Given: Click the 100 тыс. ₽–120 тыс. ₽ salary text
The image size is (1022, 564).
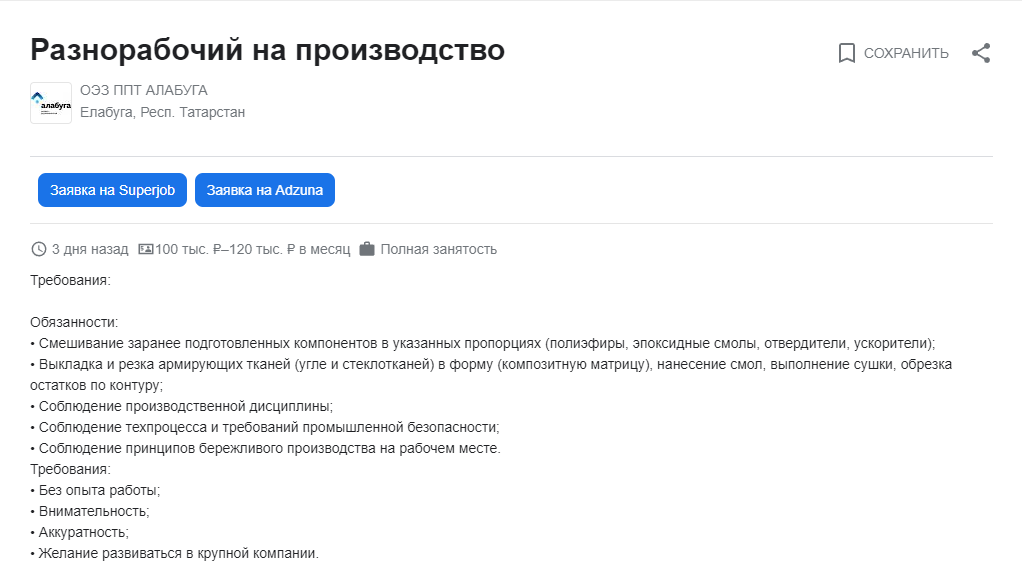Looking at the screenshot, I should (x=253, y=249).
